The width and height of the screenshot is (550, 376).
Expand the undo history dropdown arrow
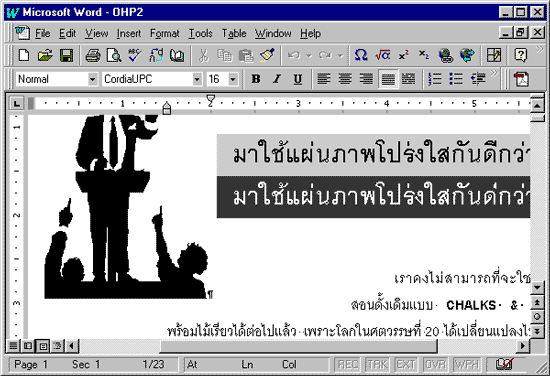coord(309,55)
